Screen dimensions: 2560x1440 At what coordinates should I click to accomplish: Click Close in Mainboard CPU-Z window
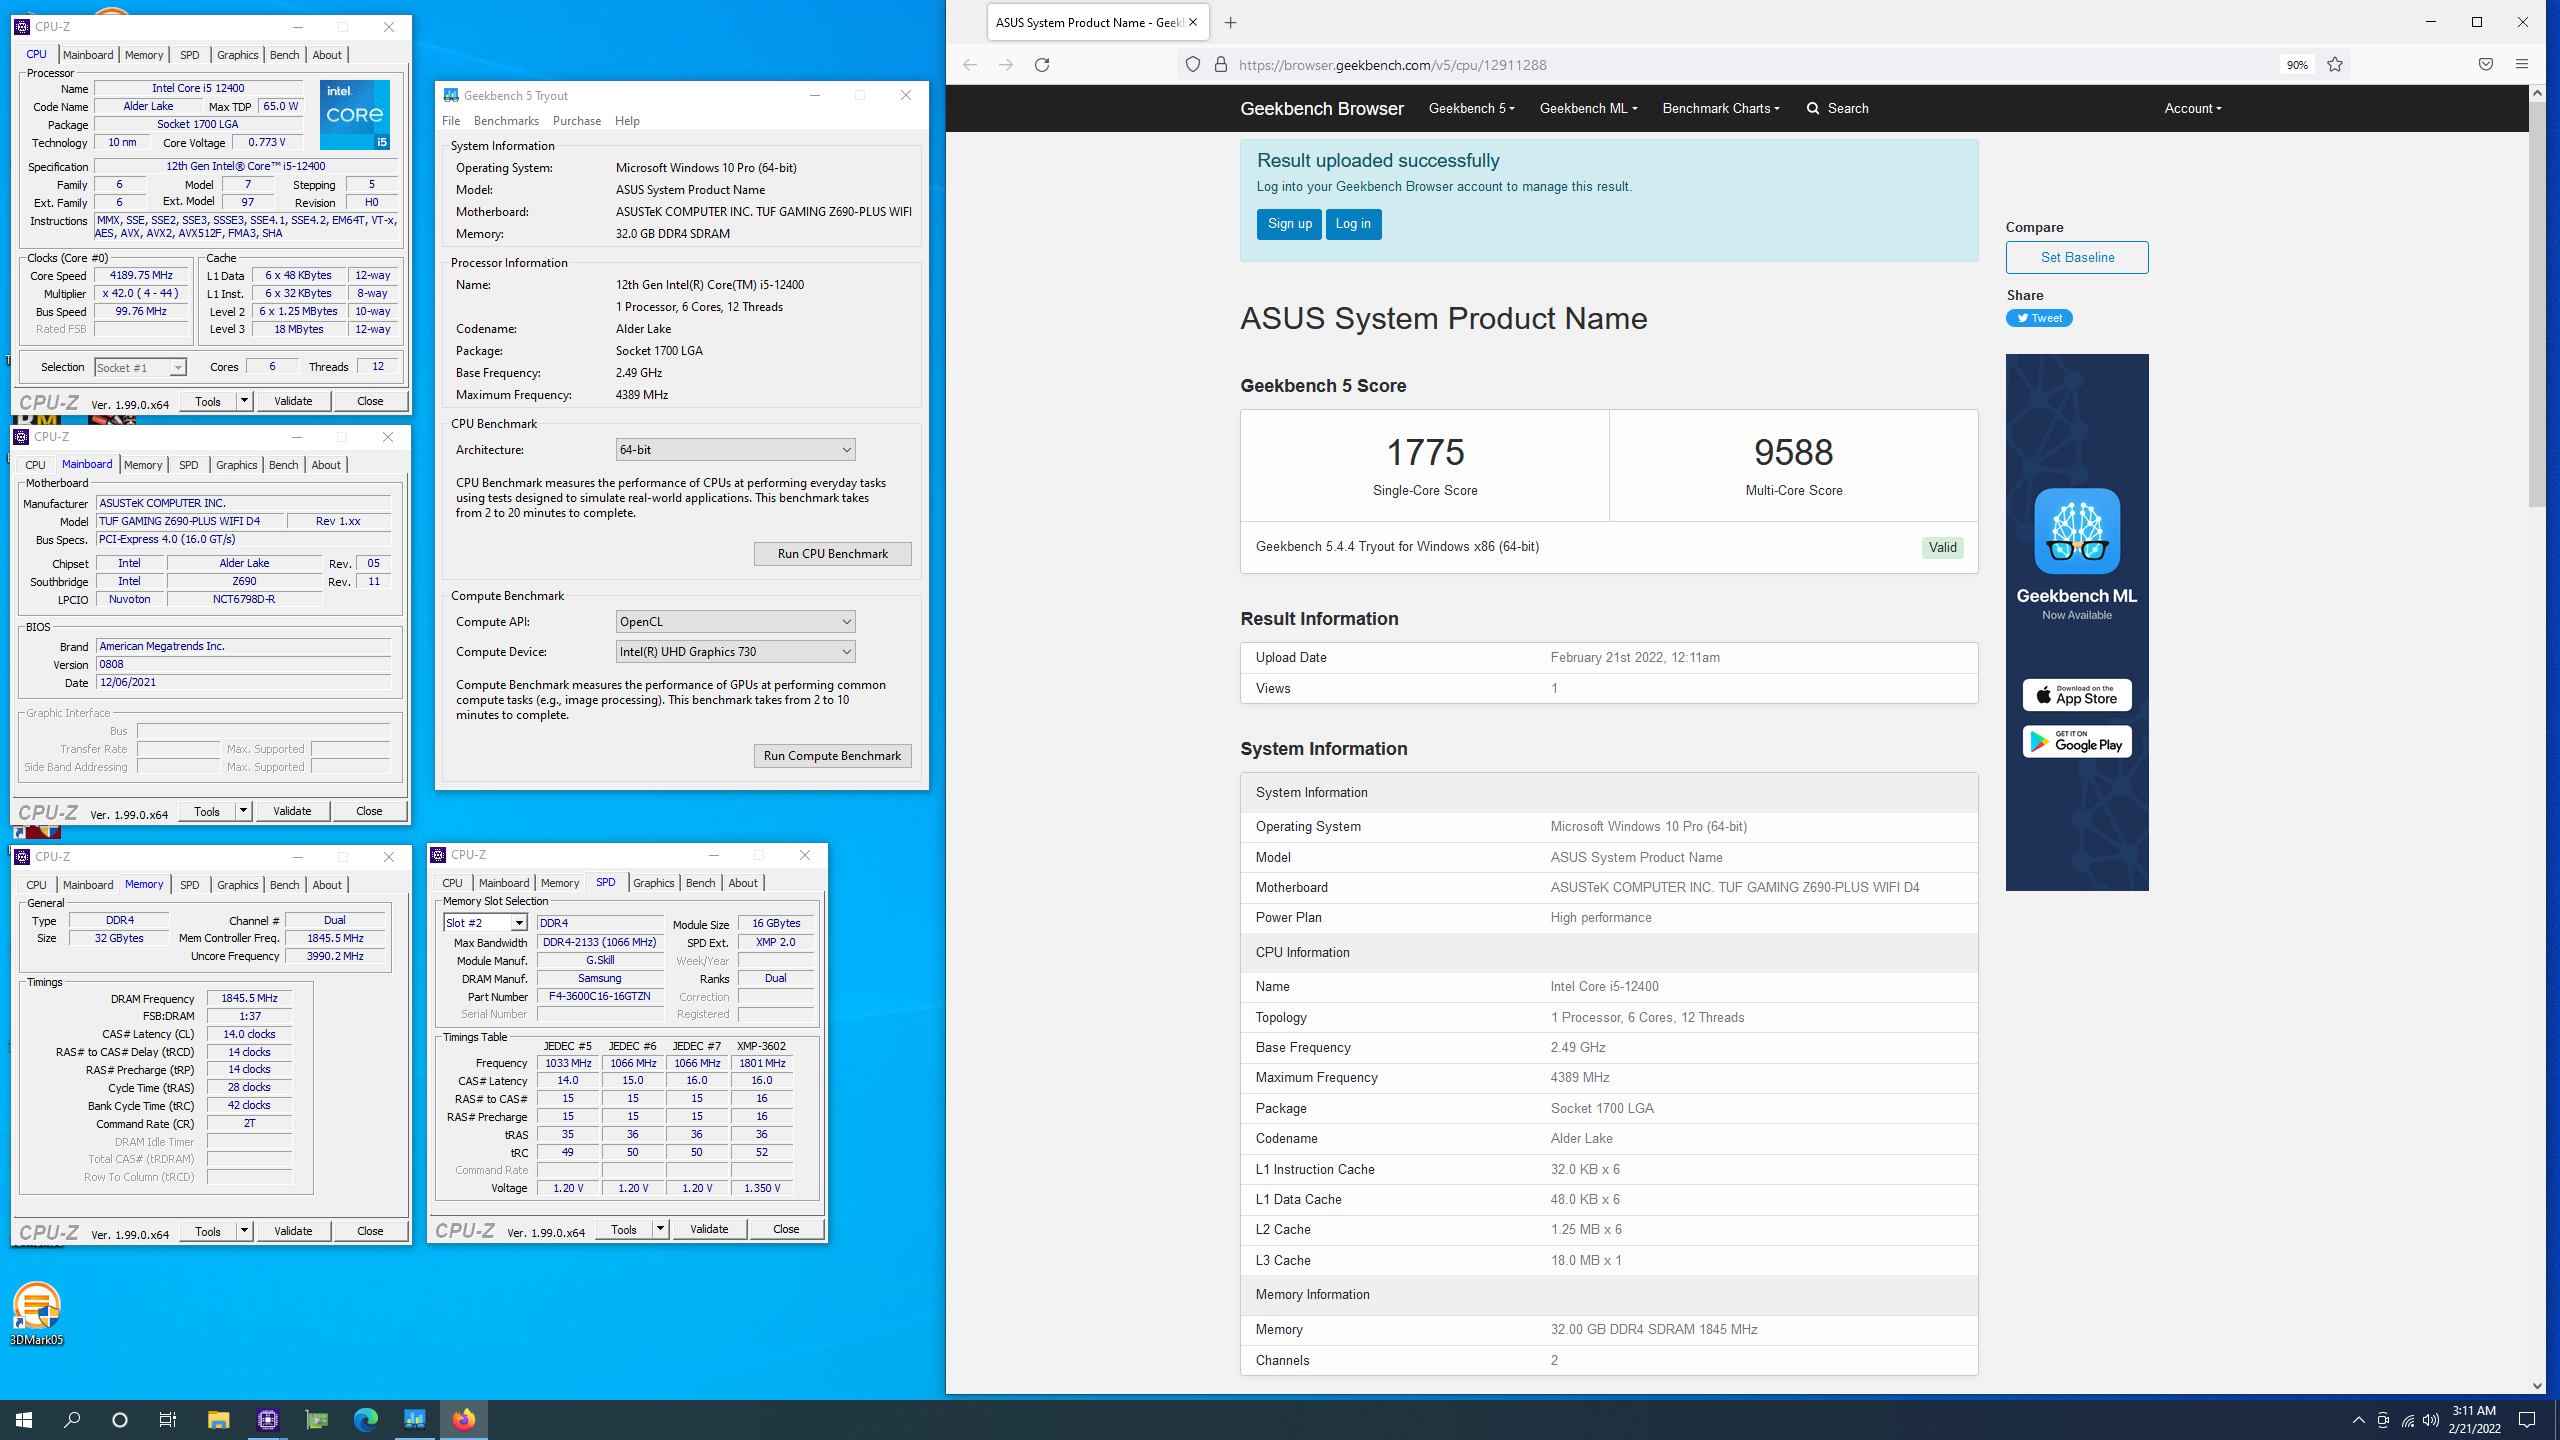[x=369, y=811]
